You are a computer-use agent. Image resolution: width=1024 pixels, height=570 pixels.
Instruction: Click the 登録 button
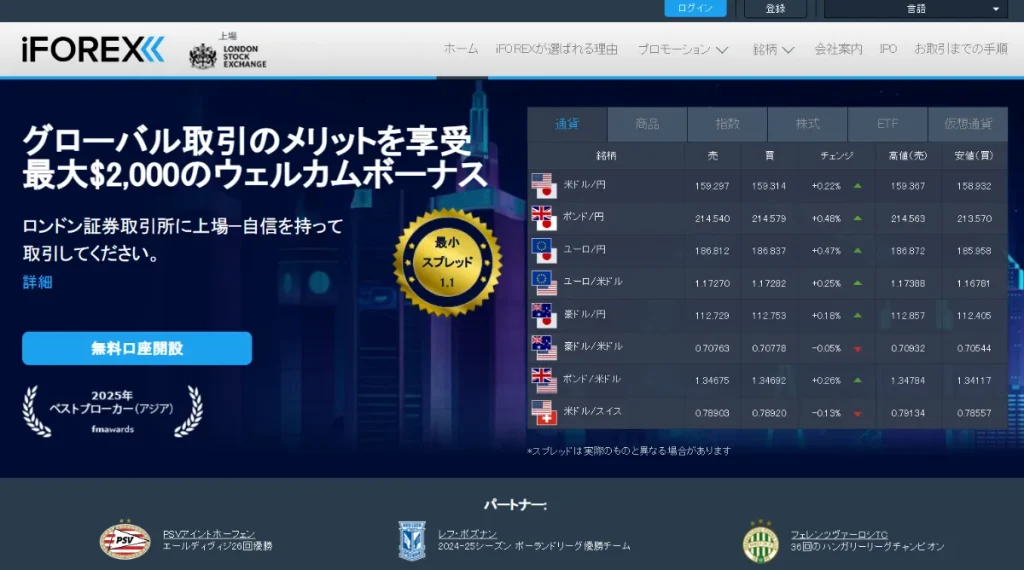tap(775, 8)
